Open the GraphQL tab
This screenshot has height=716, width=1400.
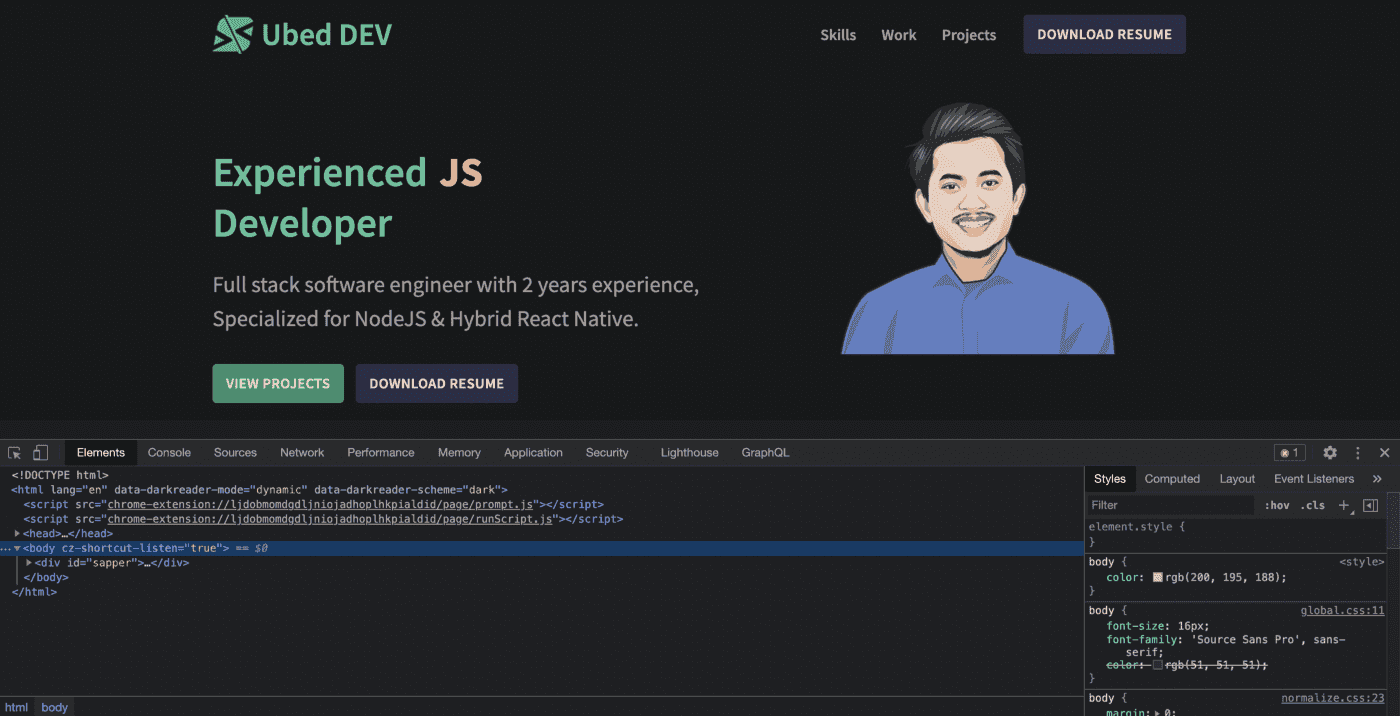click(x=765, y=453)
